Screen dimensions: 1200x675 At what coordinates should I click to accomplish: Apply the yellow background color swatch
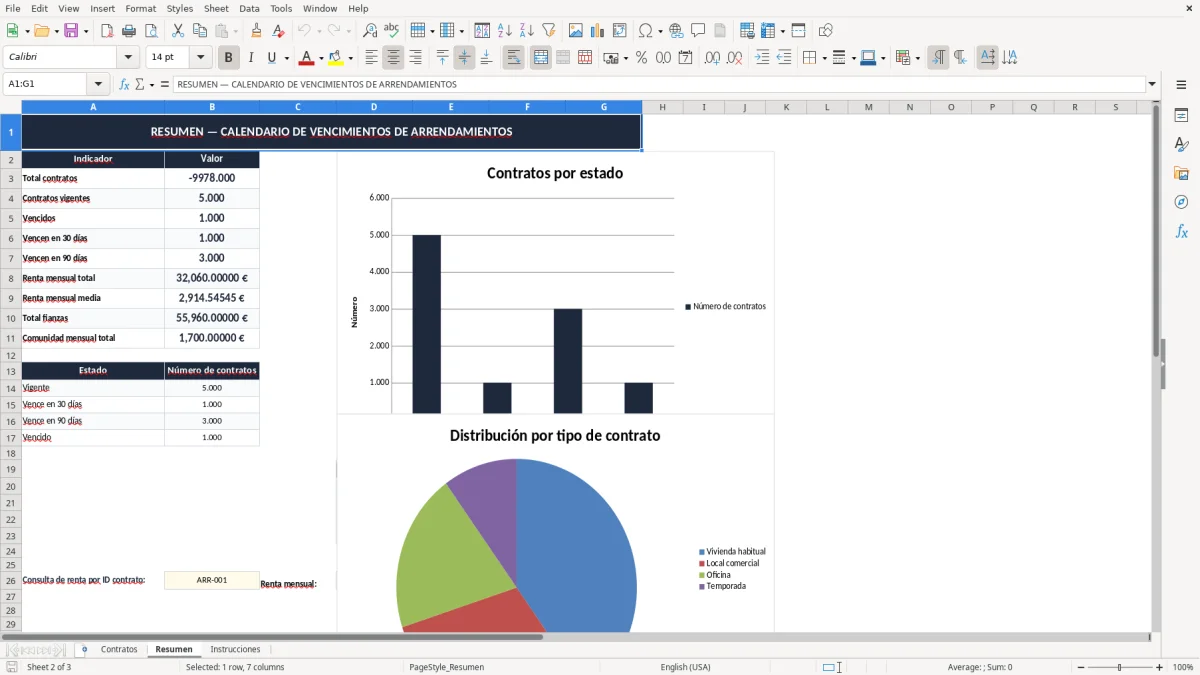tap(336, 58)
